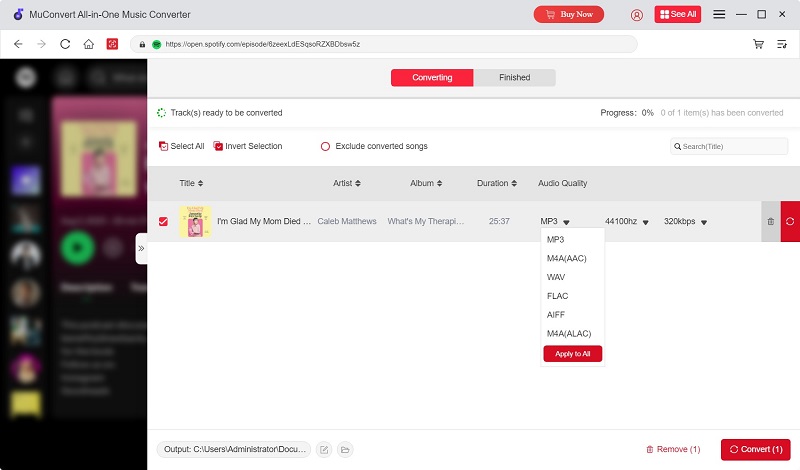Click the Buy Now button
The image size is (800, 470).
[569, 14]
